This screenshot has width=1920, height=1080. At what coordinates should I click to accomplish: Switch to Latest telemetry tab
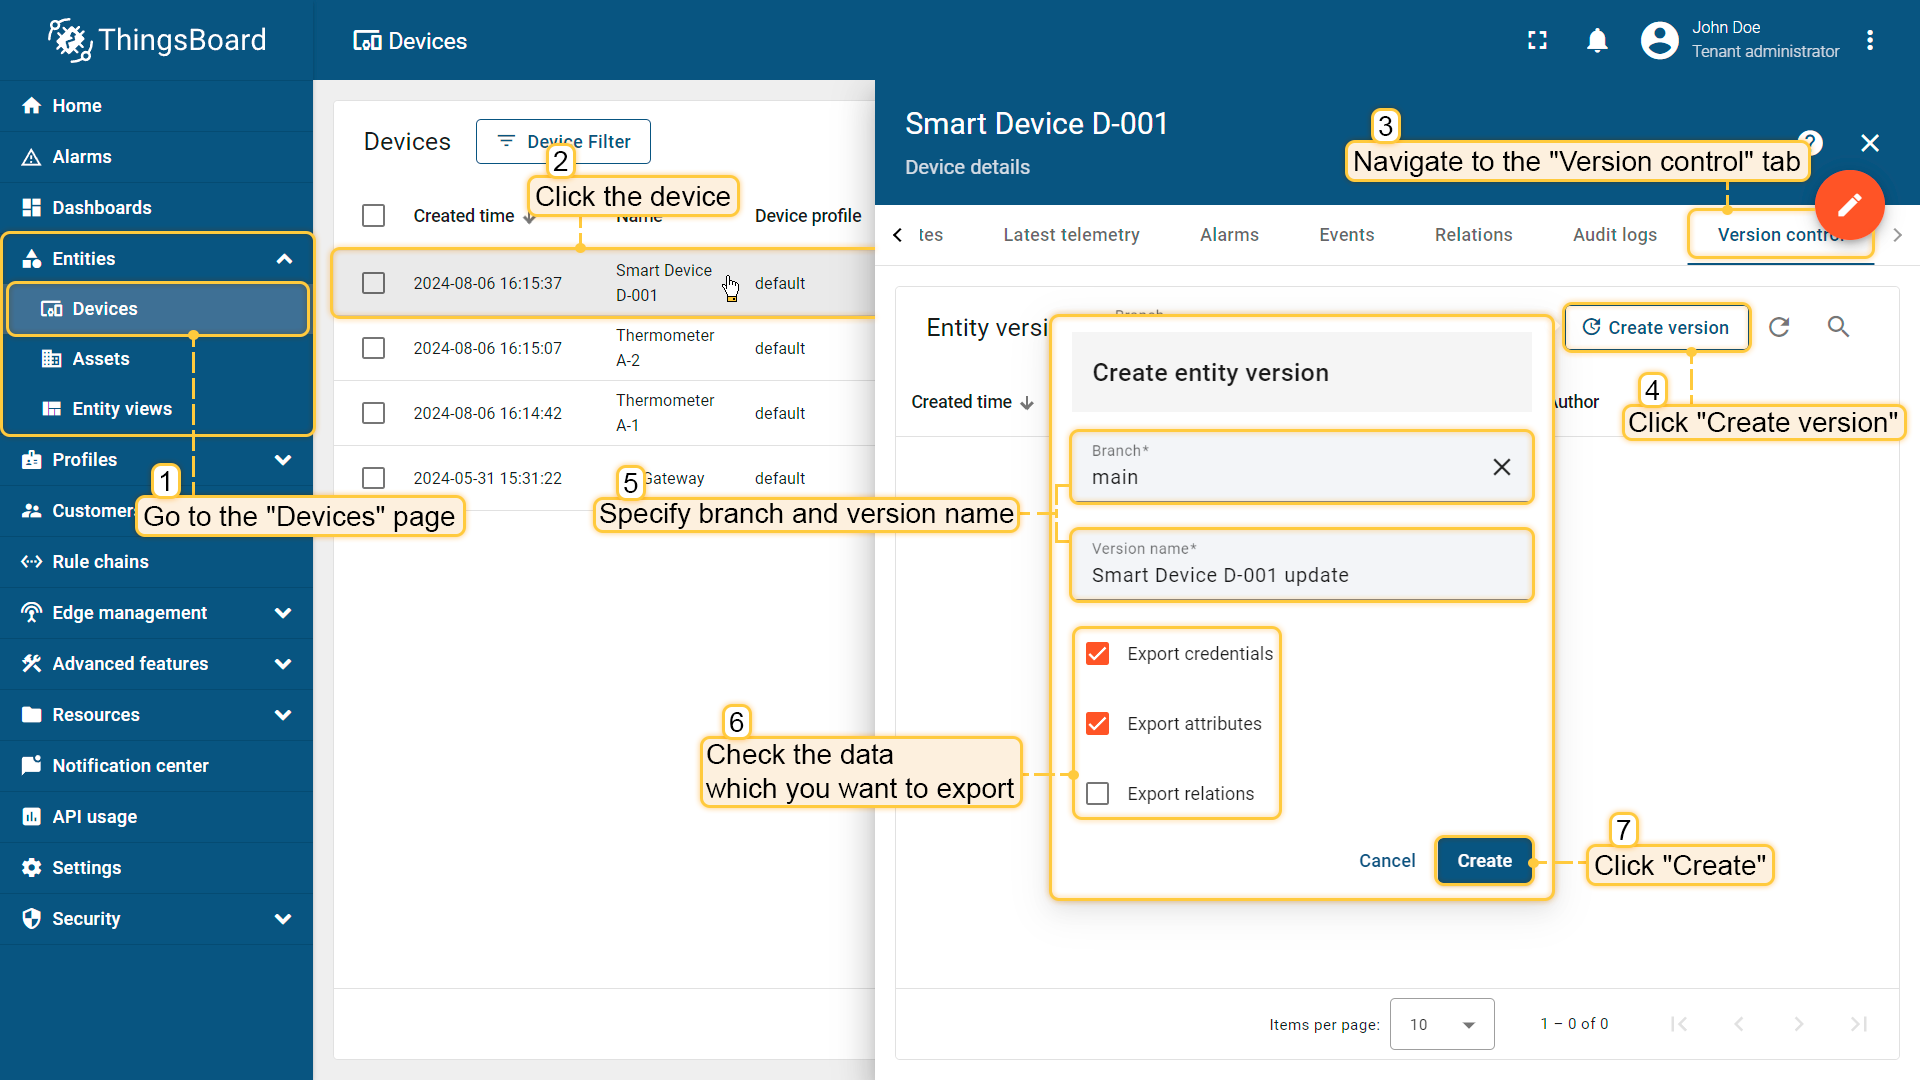(x=1071, y=235)
